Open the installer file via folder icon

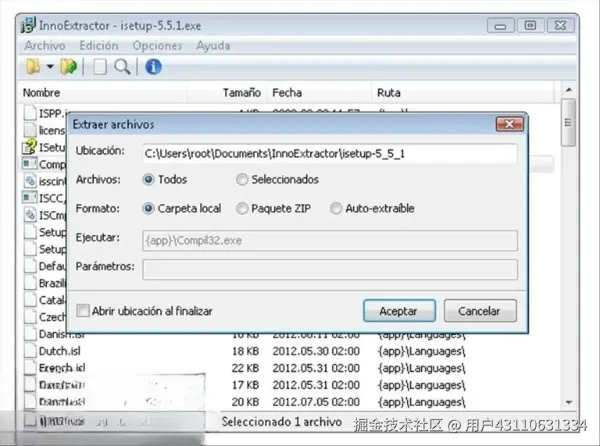pos(33,67)
